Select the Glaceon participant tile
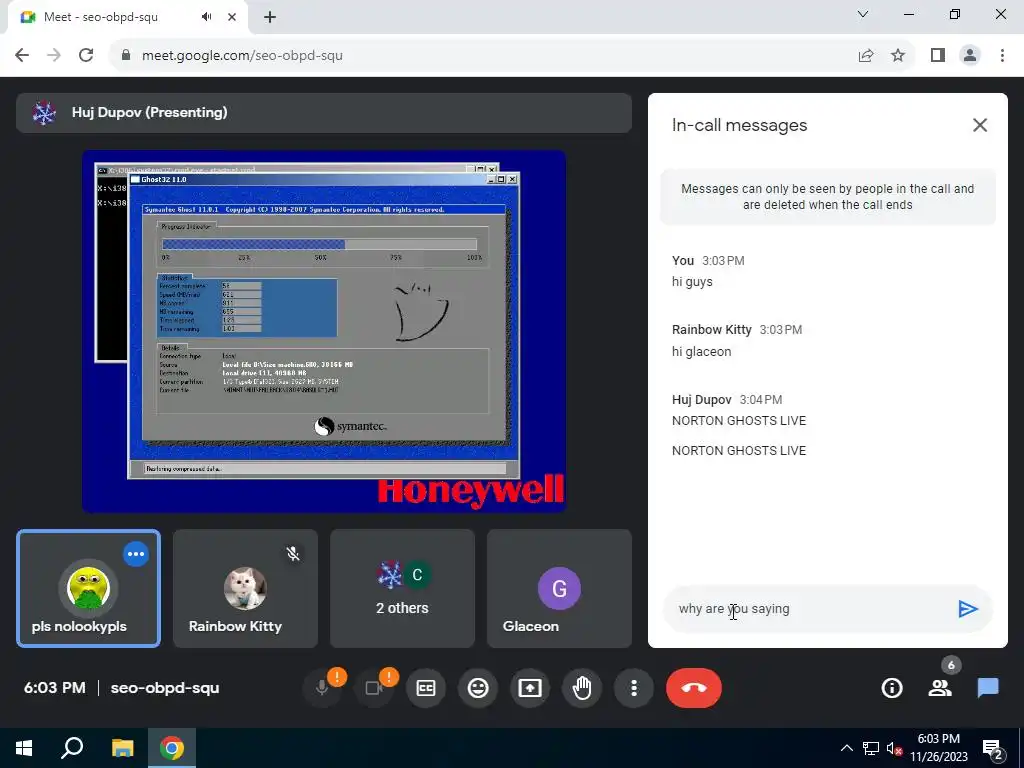Viewport: 1024px width, 768px height. (560, 588)
